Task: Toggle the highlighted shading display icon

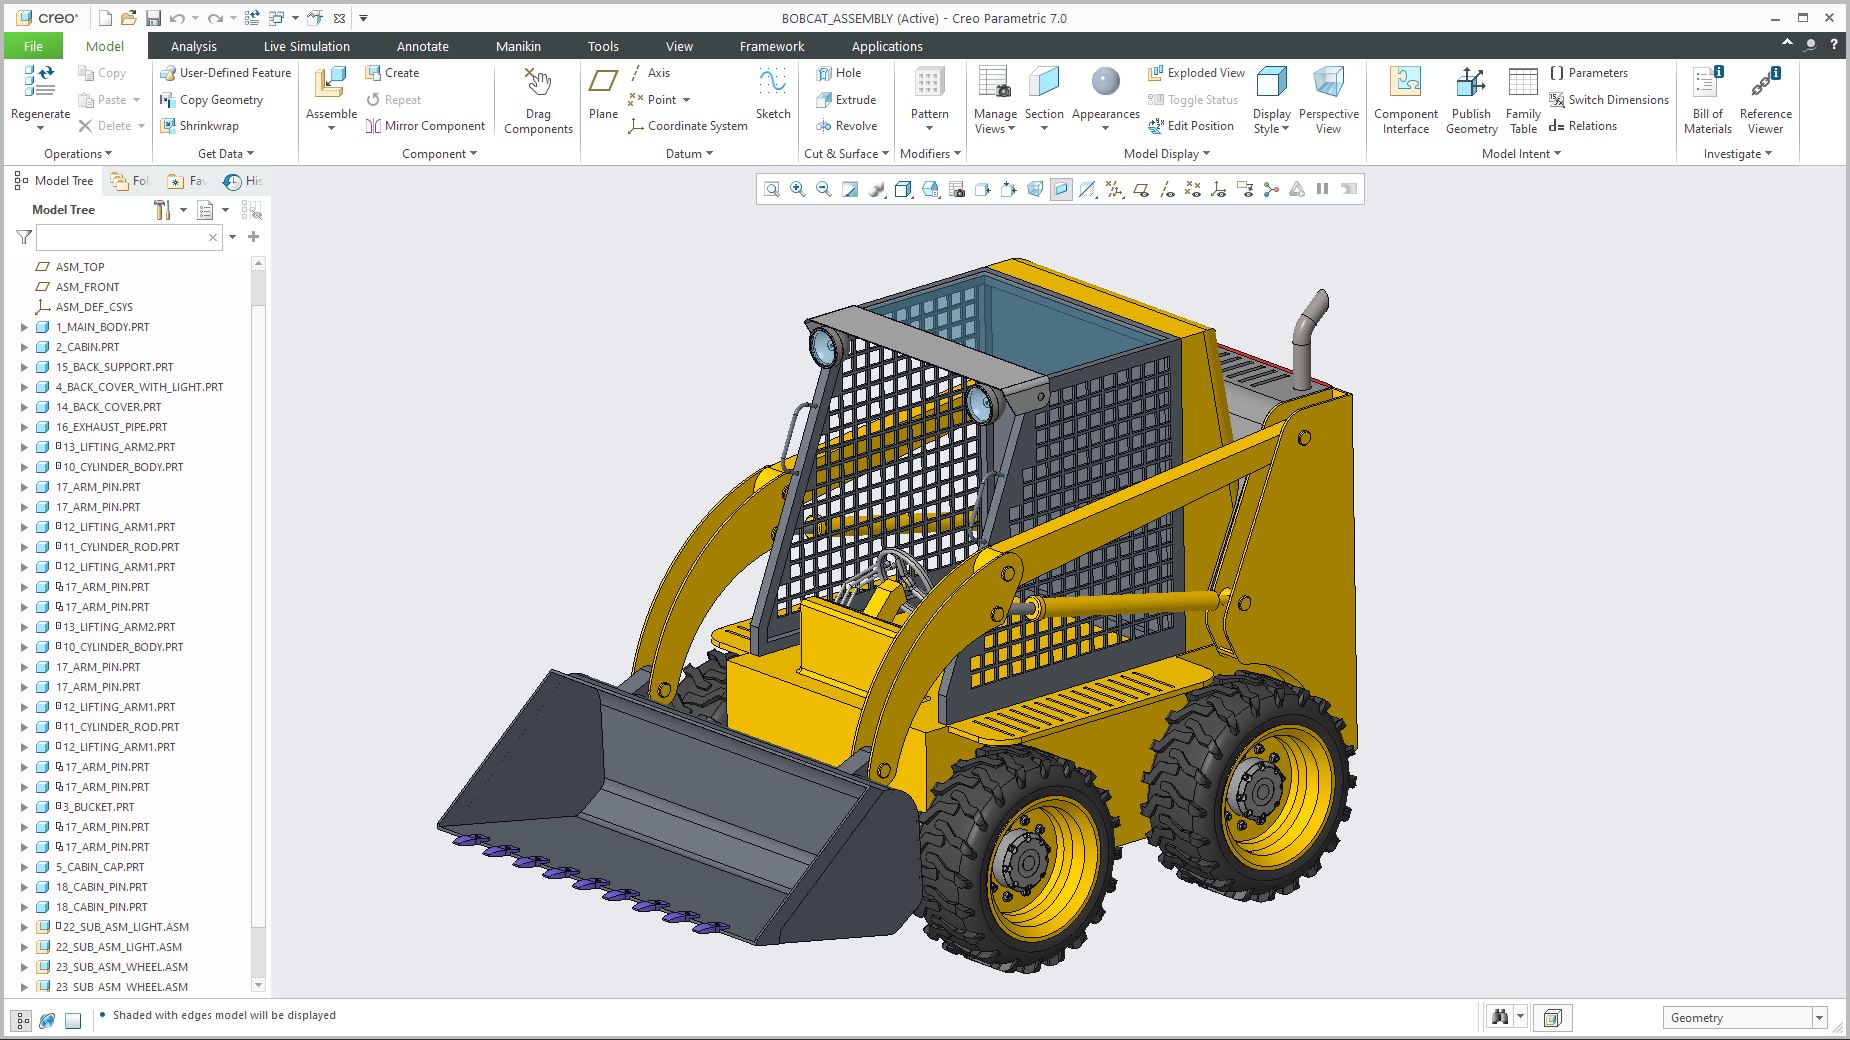Action: [x=1061, y=189]
